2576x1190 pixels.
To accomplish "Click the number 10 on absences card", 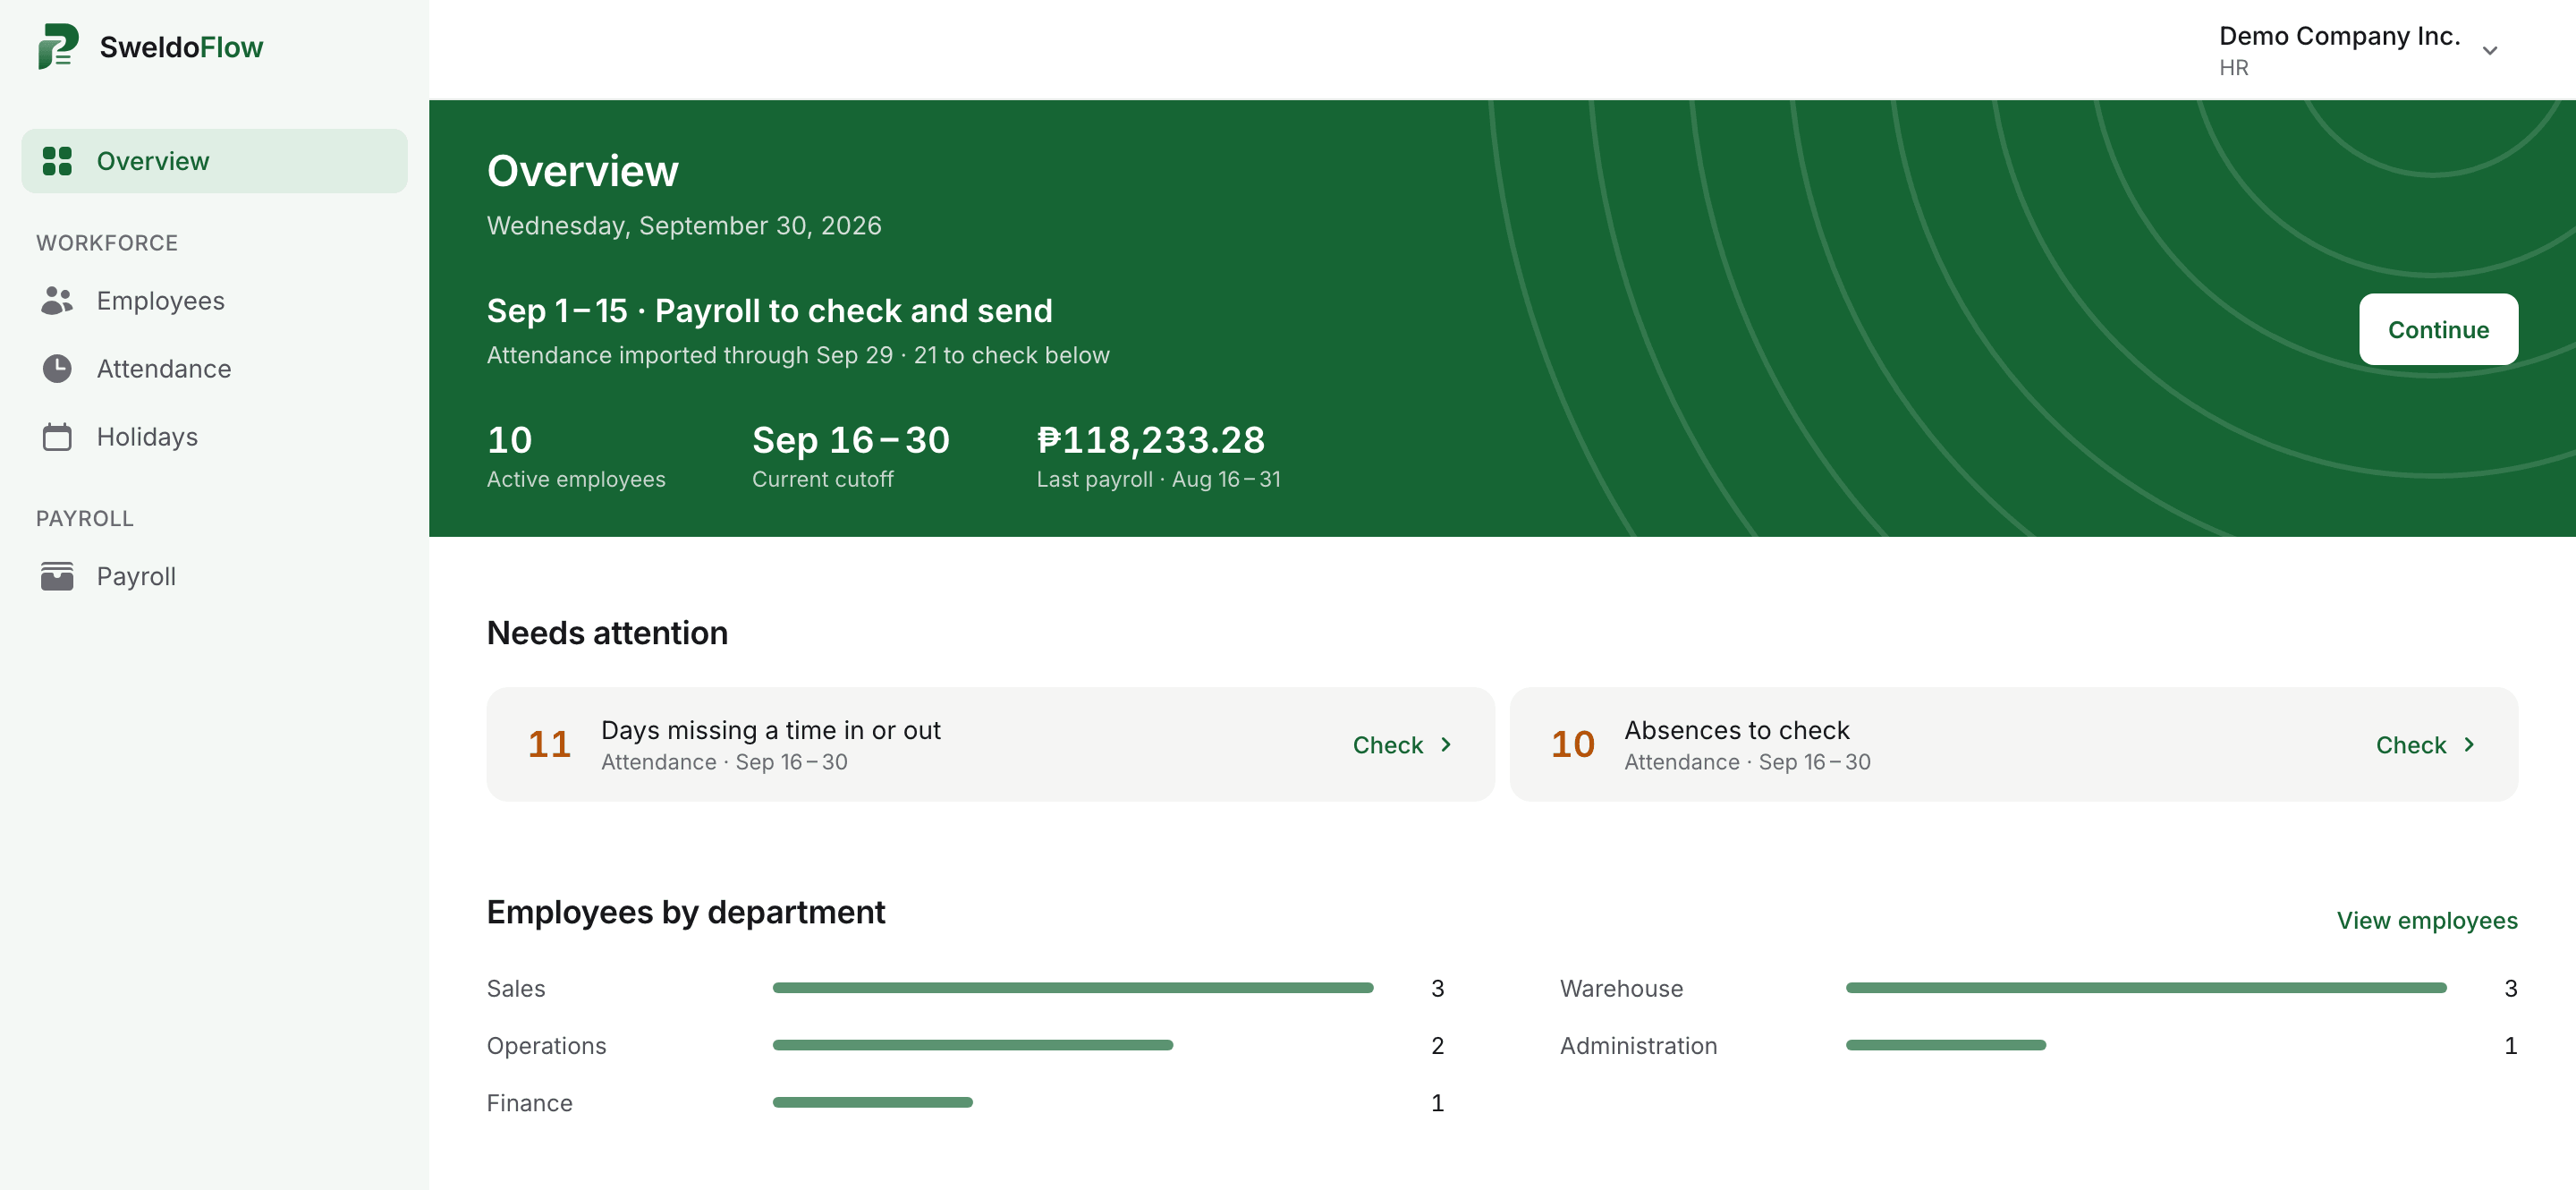I will tap(1572, 745).
